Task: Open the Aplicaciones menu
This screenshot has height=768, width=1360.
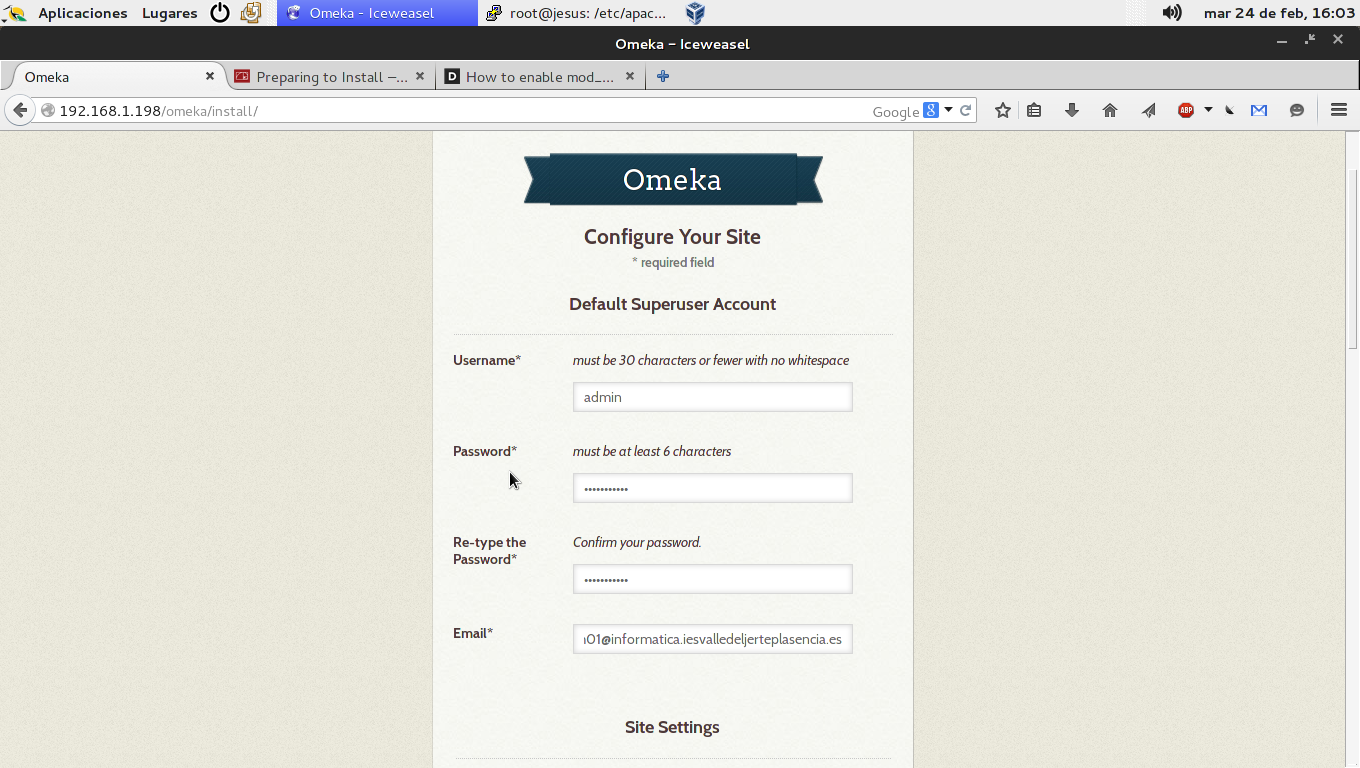Action: coord(82,13)
